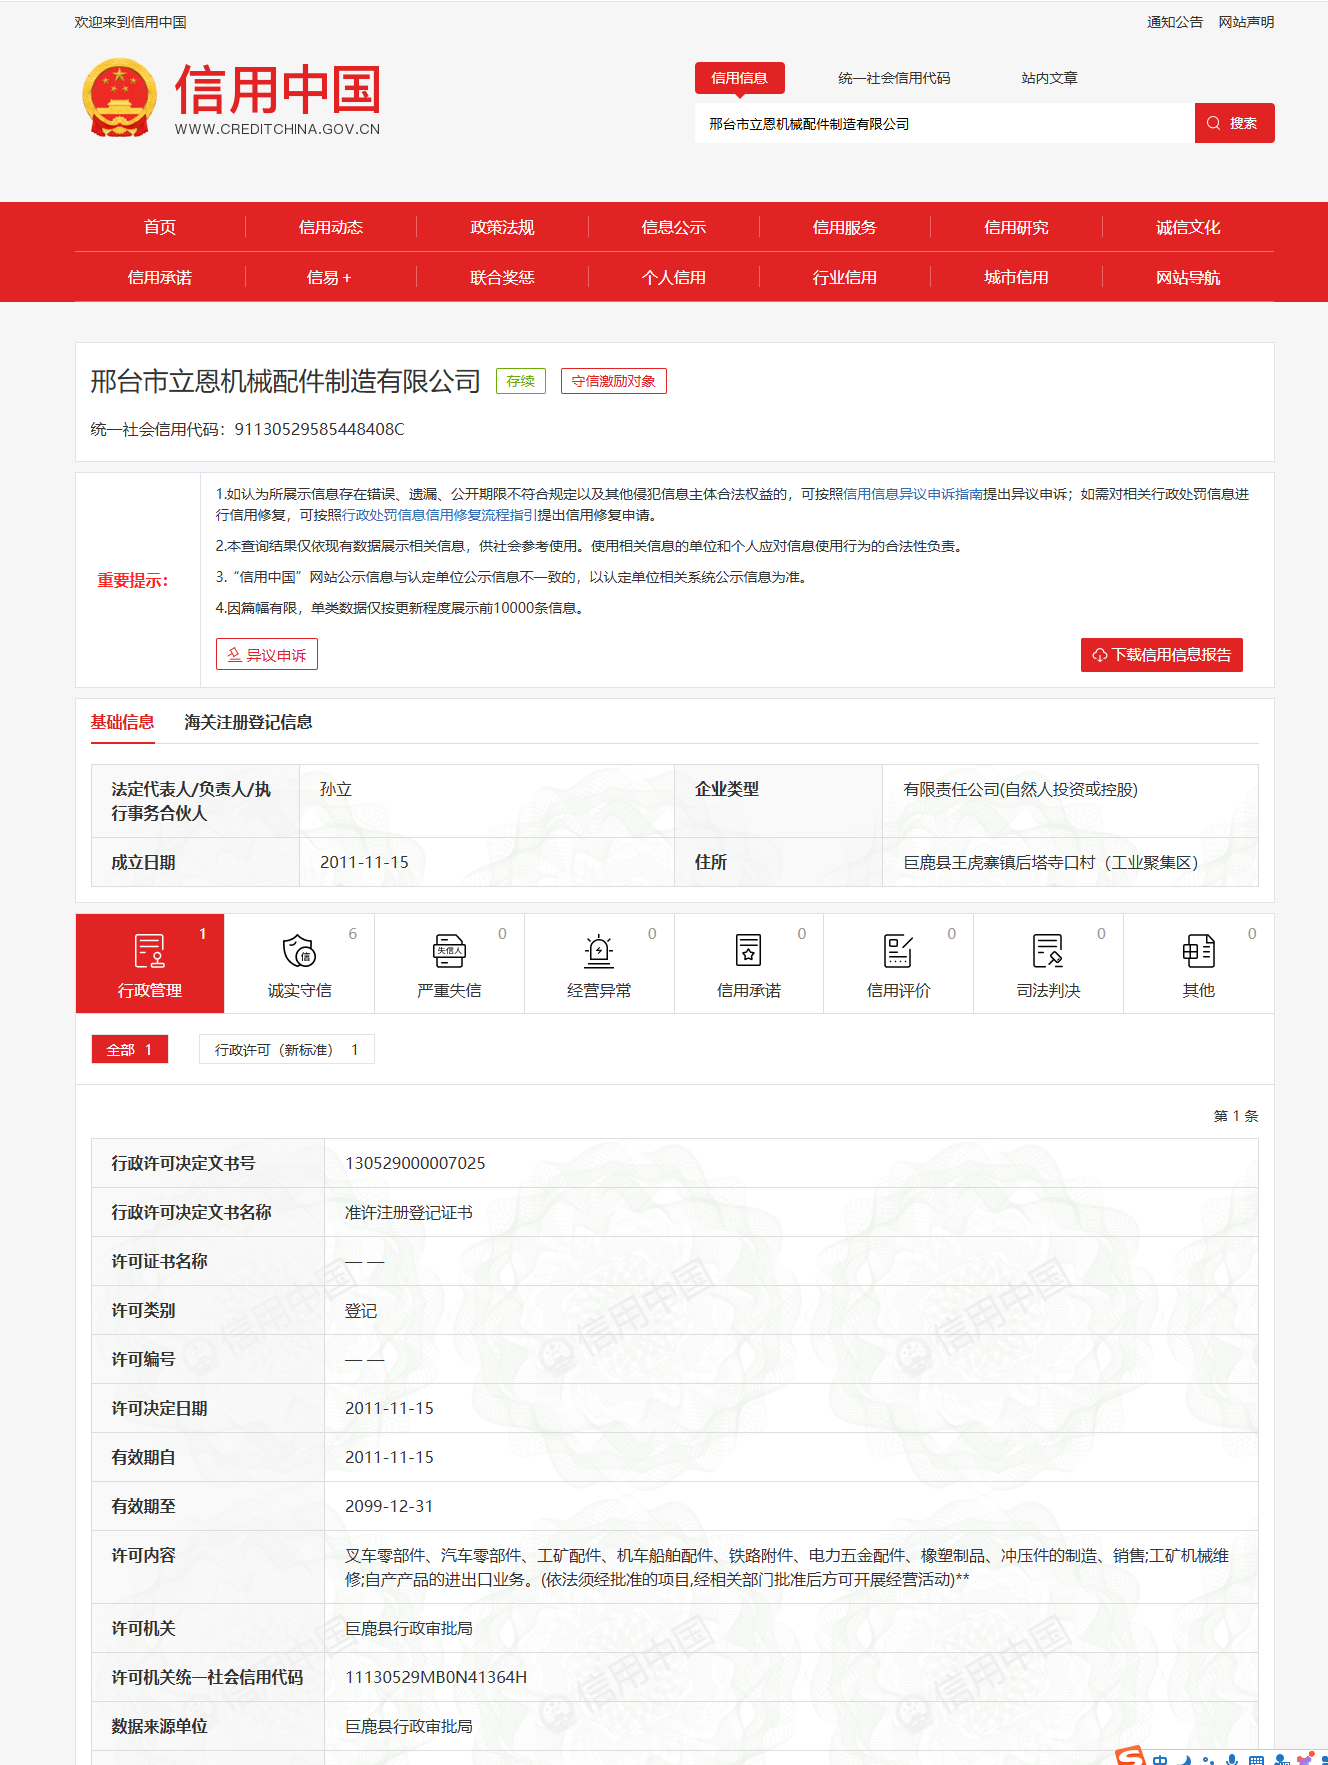
Task: Open the 信用承诺 navigation bar item
Action: (160, 277)
